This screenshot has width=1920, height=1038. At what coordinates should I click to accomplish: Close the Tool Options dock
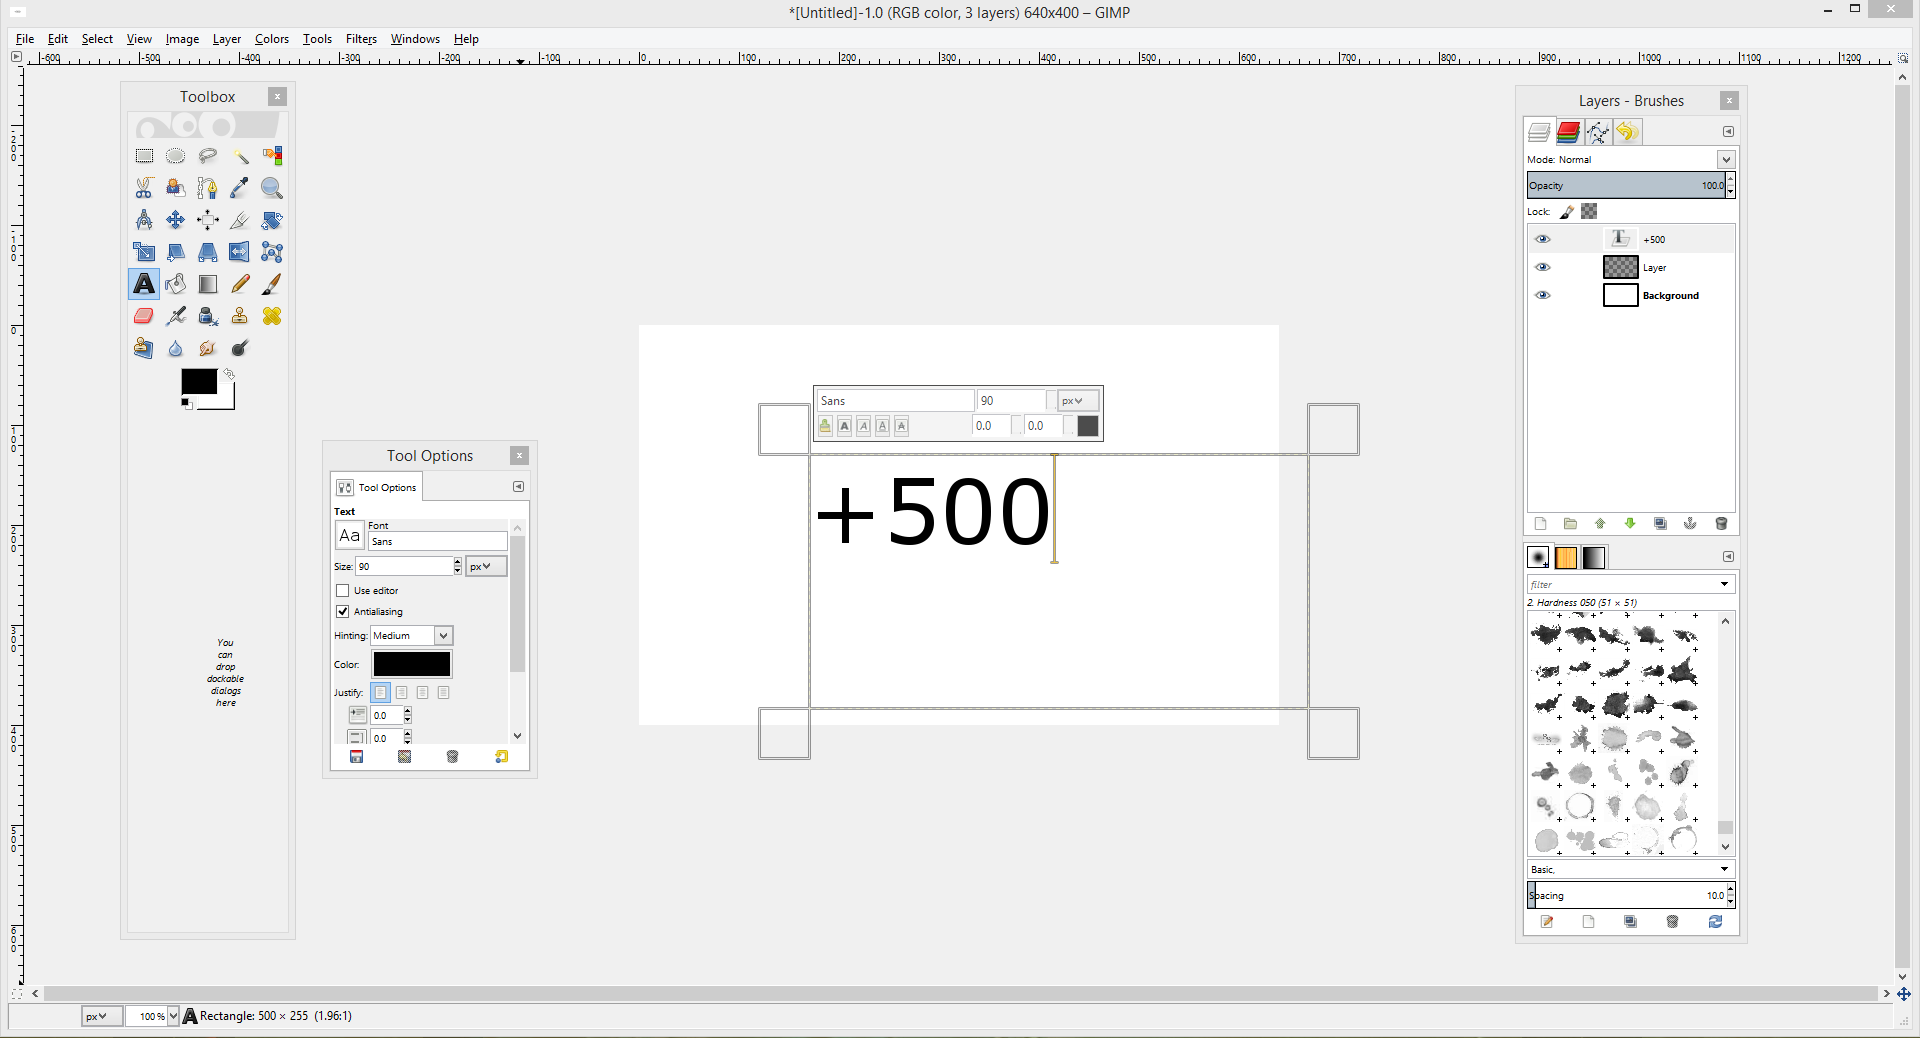pos(519,456)
